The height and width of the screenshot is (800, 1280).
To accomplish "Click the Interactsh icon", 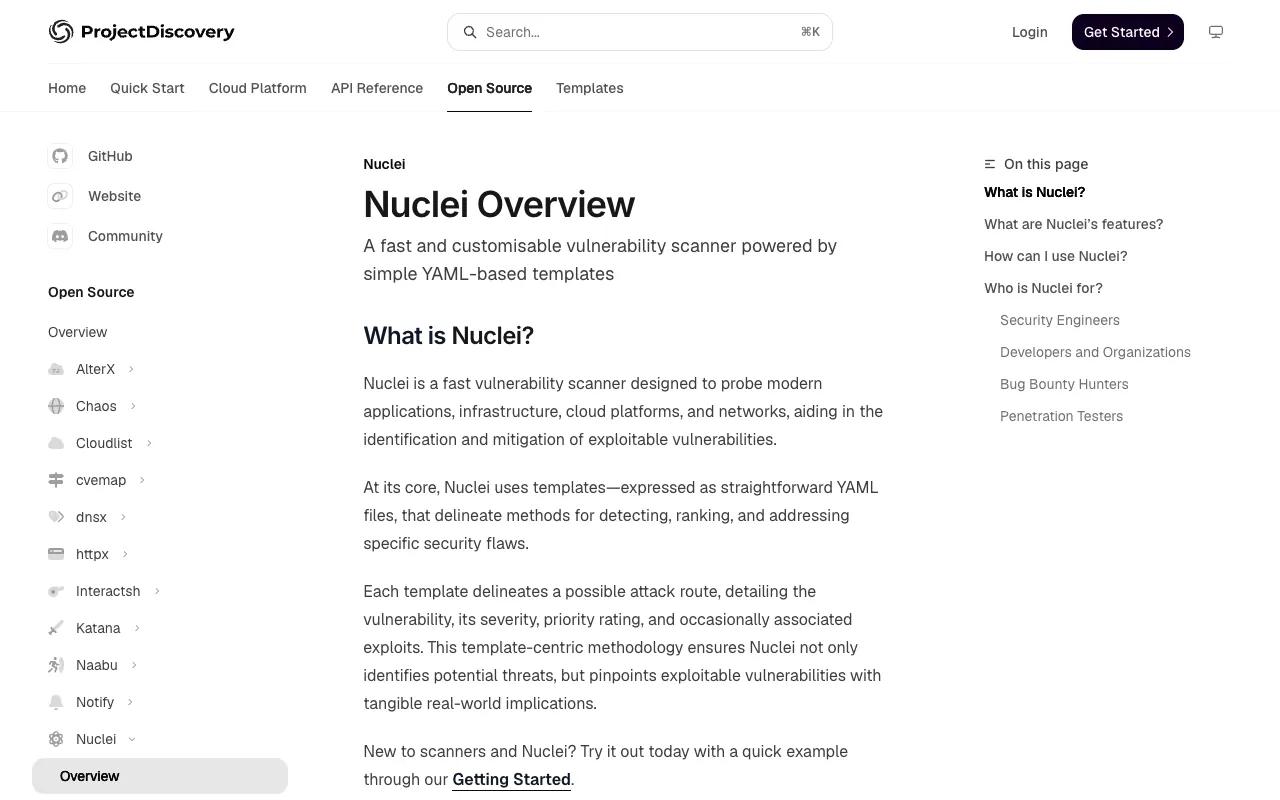I will pos(56,591).
